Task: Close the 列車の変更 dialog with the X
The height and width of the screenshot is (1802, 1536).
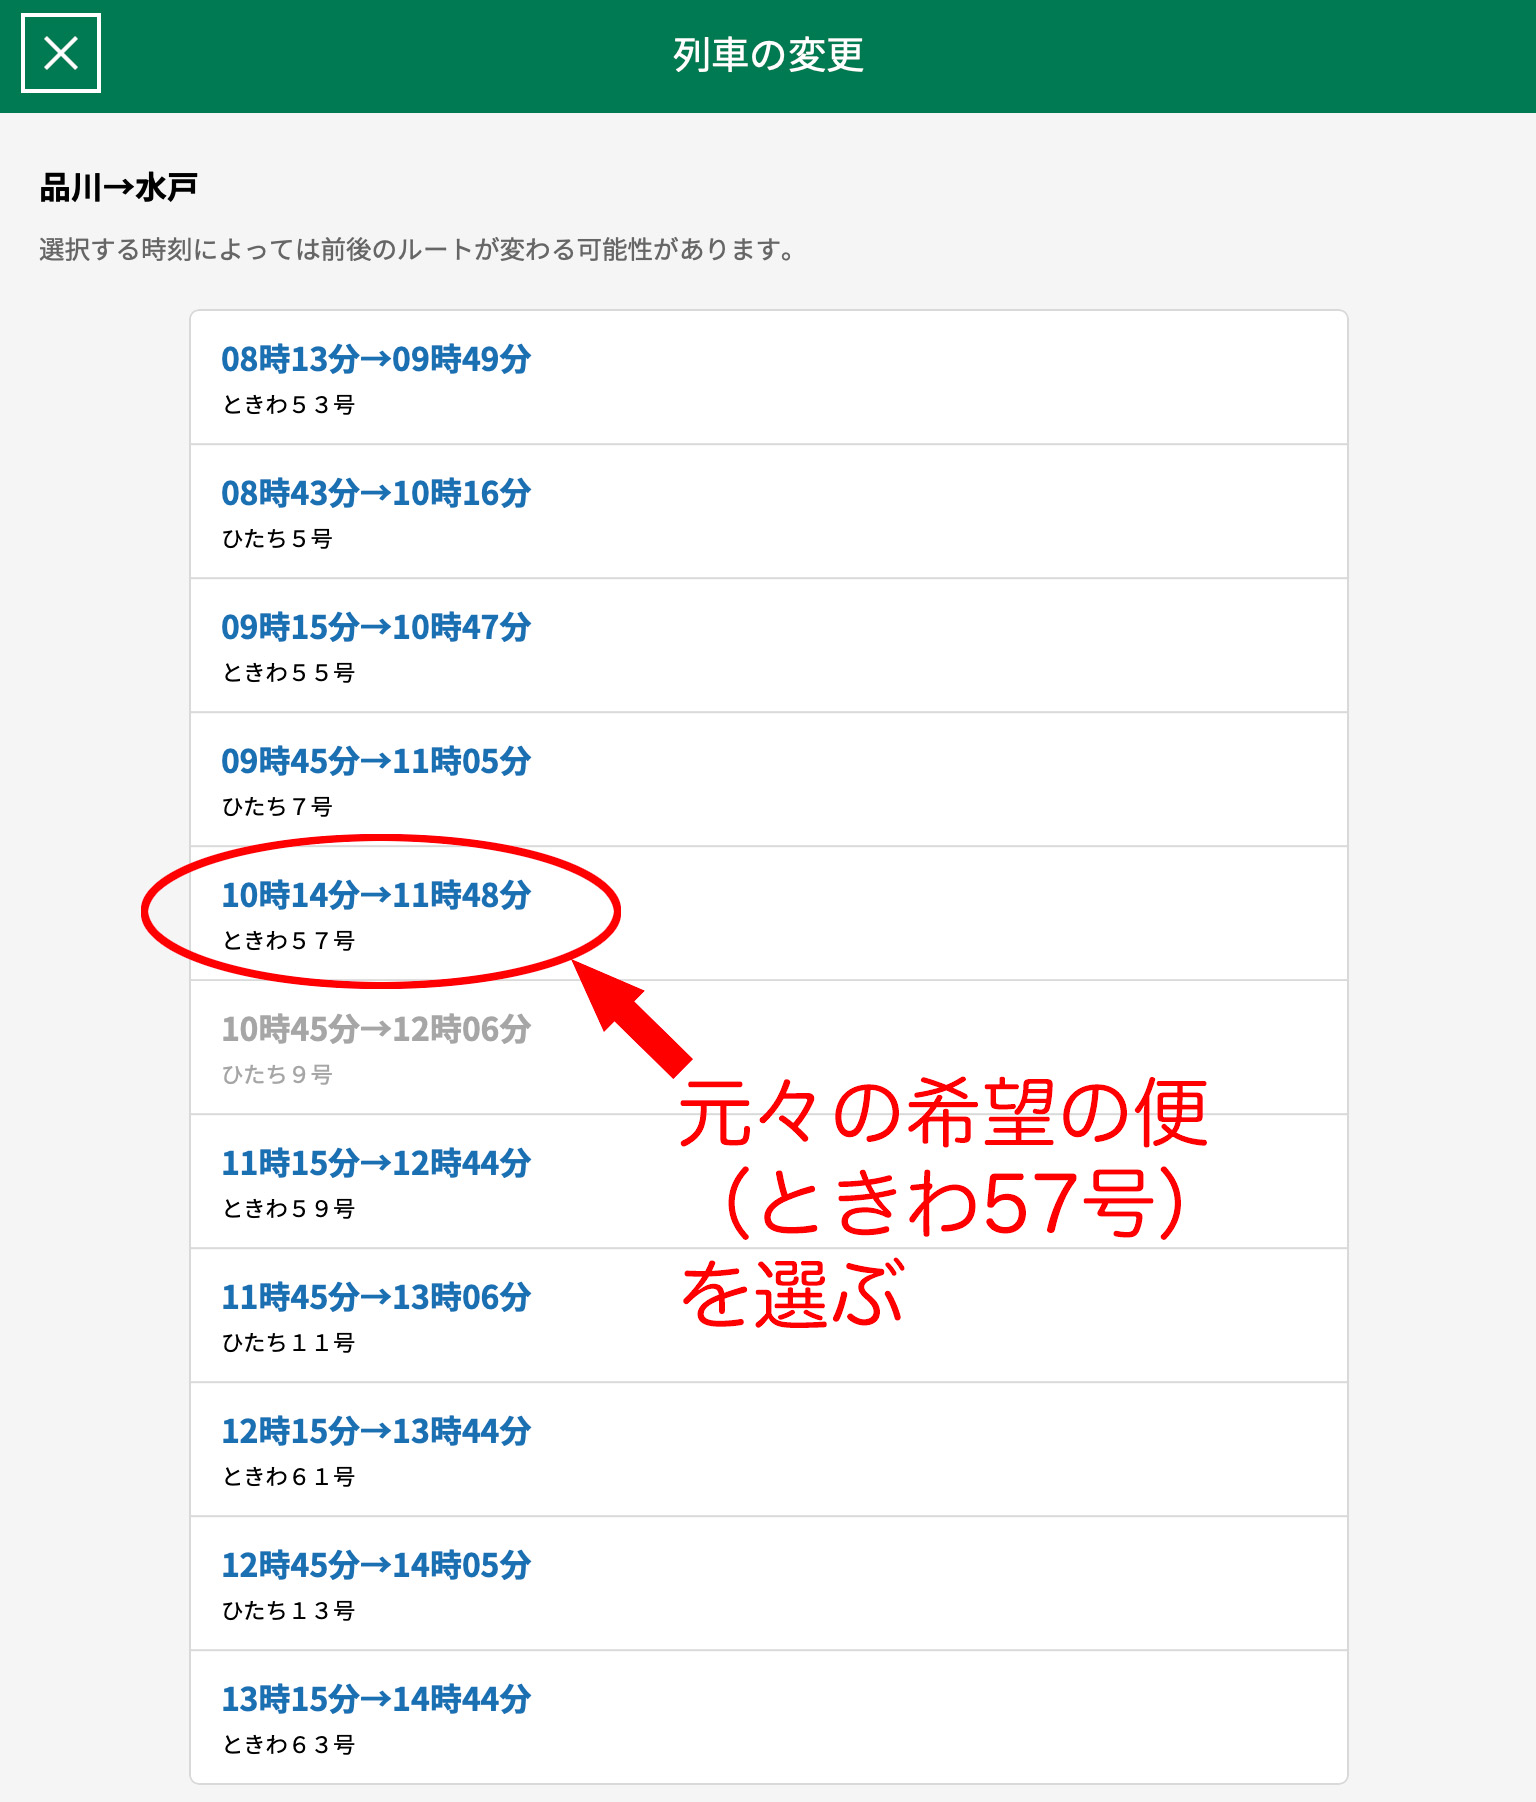Action: pyautogui.click(x=61, y=53)
